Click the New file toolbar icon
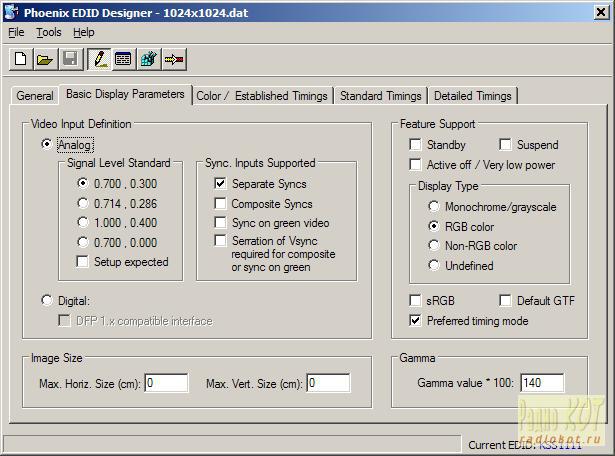The width and height of the screenshot is (615, 456). click(x=21, y=60)
